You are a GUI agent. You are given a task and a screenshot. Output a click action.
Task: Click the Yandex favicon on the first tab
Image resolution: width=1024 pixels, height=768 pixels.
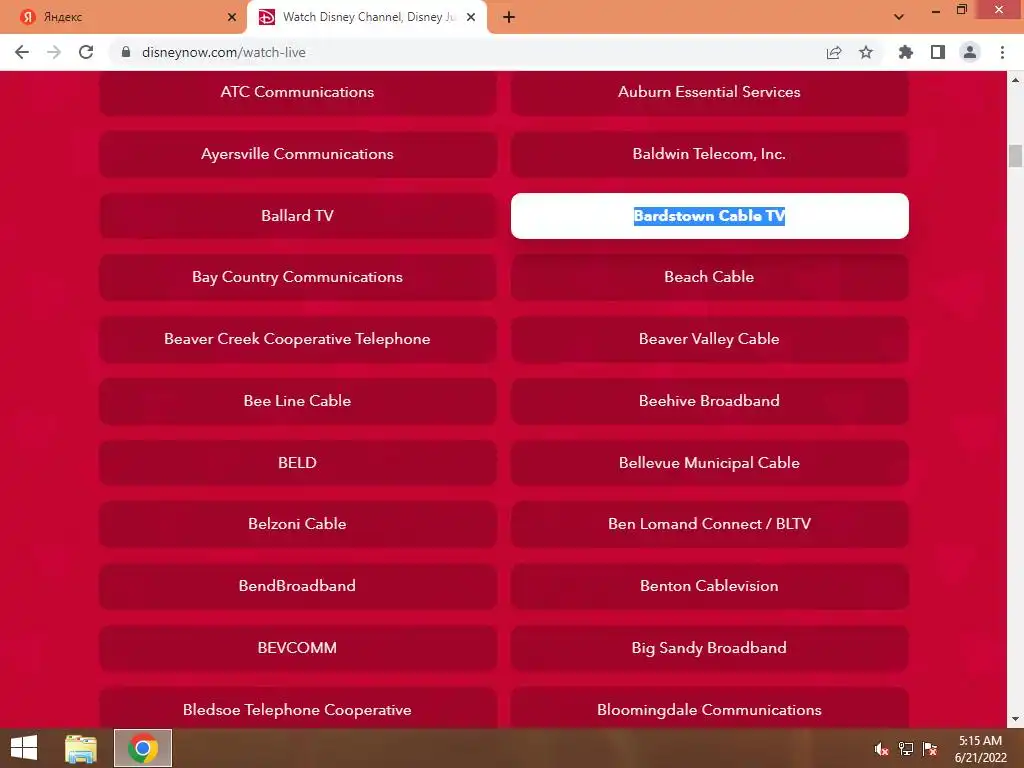27,17
